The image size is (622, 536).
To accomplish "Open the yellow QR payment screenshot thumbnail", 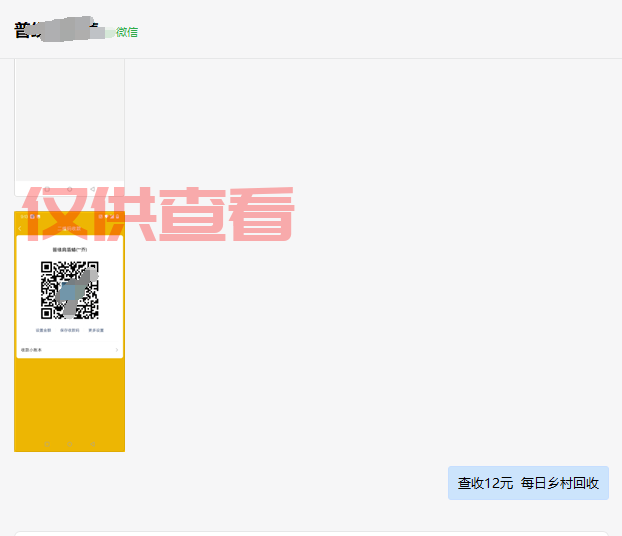I will click(69, 331).
